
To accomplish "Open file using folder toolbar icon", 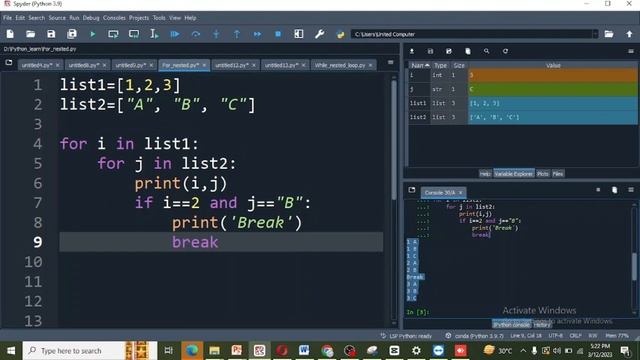I will pyautogui.click(x=31, y=34).
